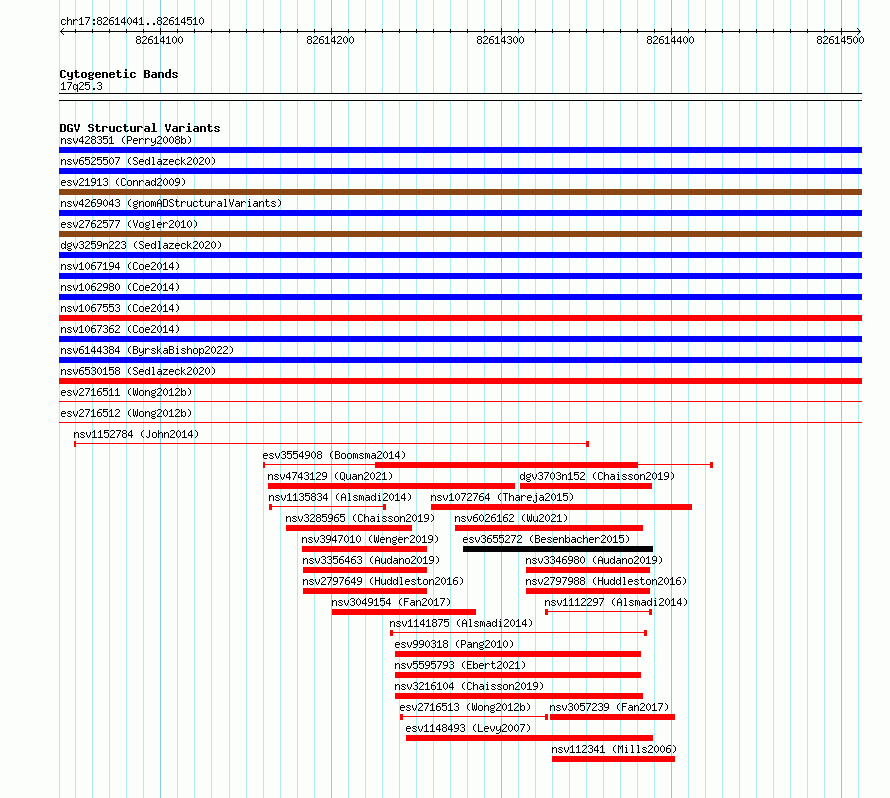Select nsv3049154 (Fan2017) label
Image resolution: width=890 pixels, height=798 pixels.
click(391, 602)
